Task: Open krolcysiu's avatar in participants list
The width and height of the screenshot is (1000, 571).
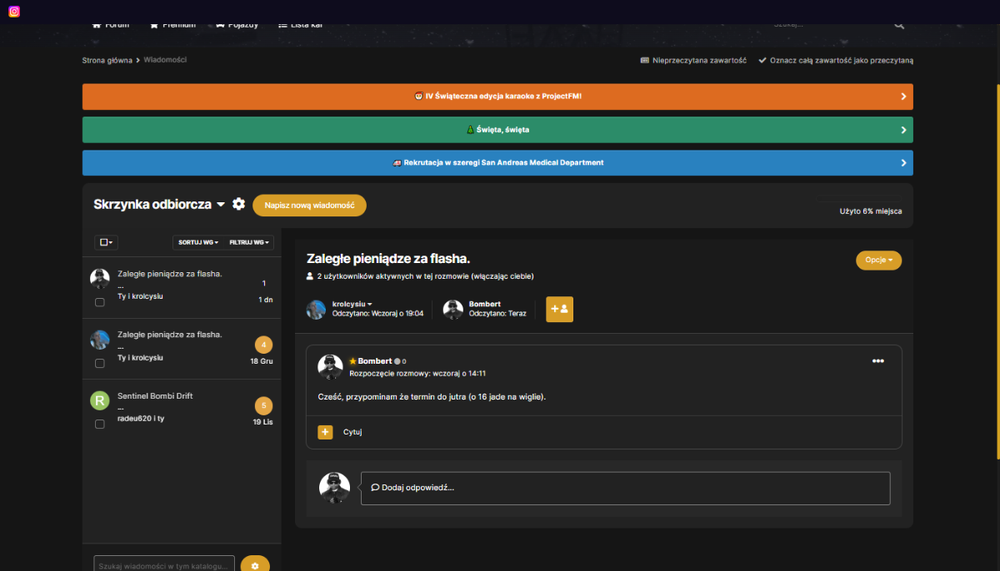Action: pos(316,309)
